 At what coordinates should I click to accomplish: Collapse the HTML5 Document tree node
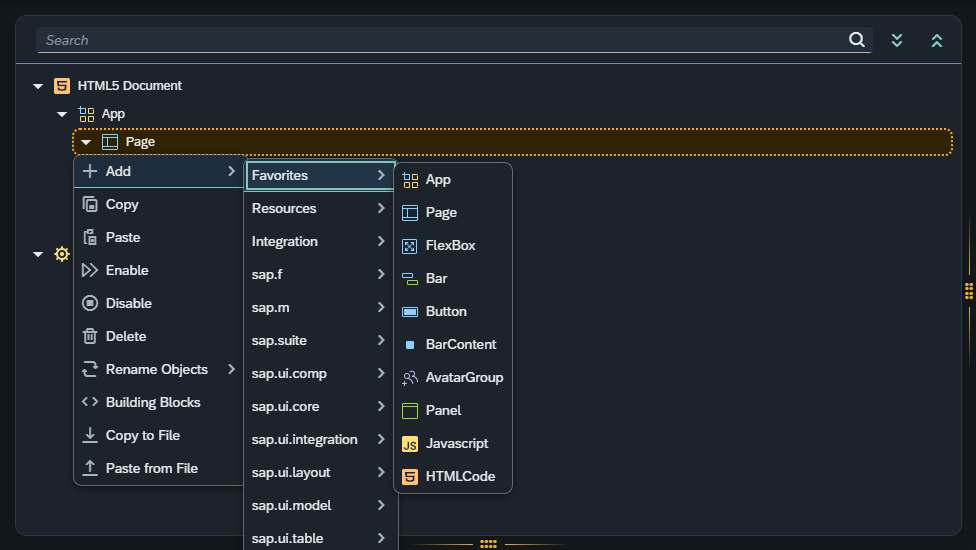pos(38,86)
